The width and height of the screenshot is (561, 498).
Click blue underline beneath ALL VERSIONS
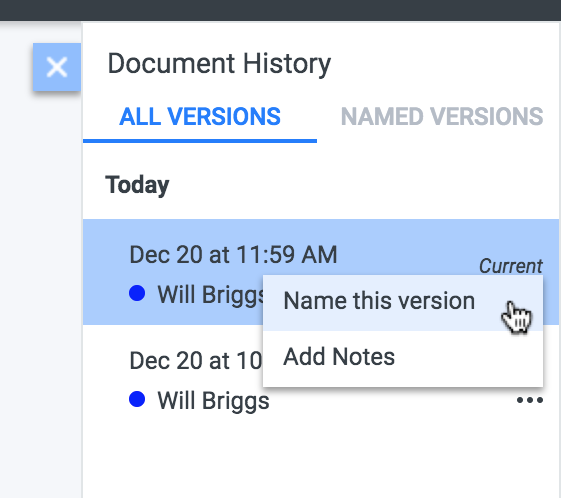coord(200,141)
